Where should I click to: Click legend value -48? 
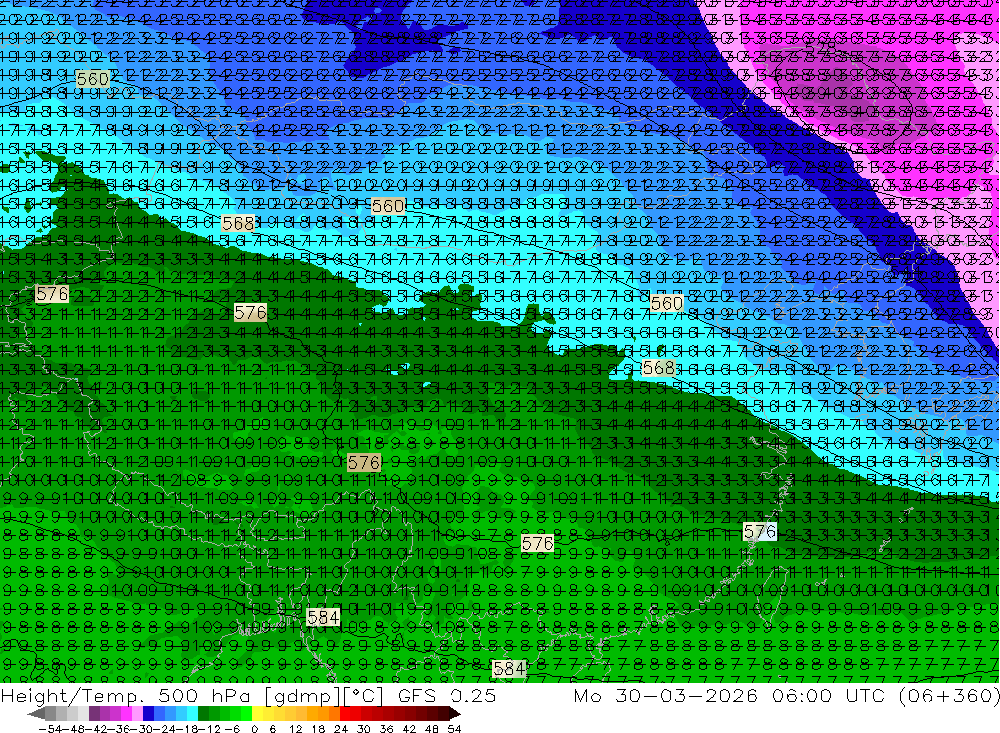[x=74, y=729]
